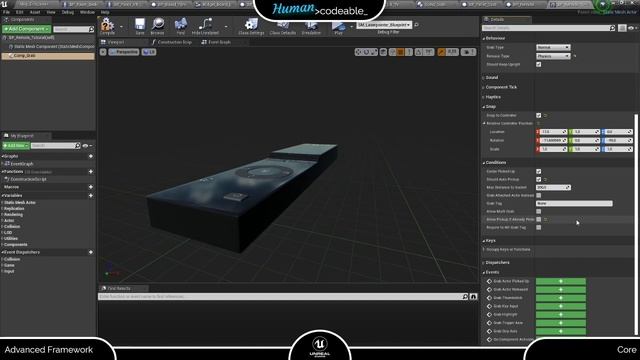This screenshot has height=360, width=640.
Task: Toggle the Should Keep Upright checkbox
Action: point(539,64)
